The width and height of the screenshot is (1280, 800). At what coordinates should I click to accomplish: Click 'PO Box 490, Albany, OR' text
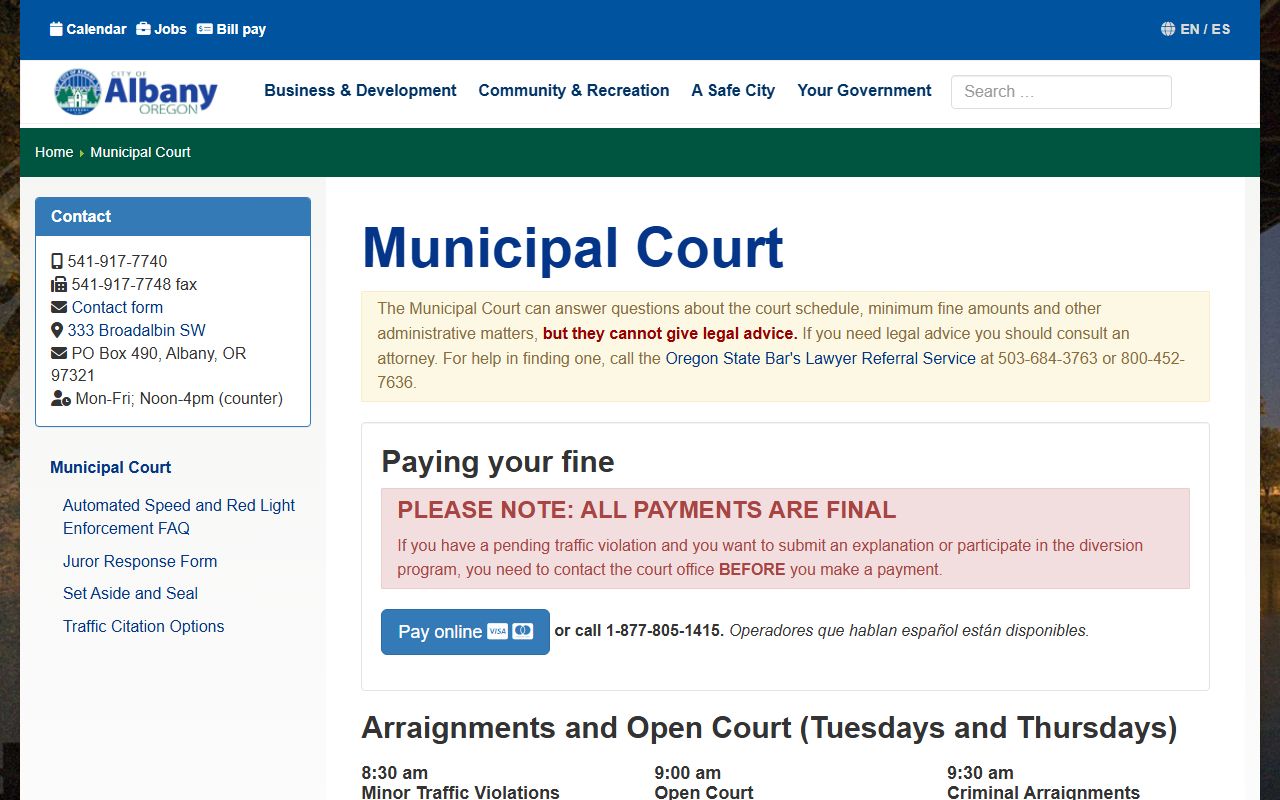(159, 353)
